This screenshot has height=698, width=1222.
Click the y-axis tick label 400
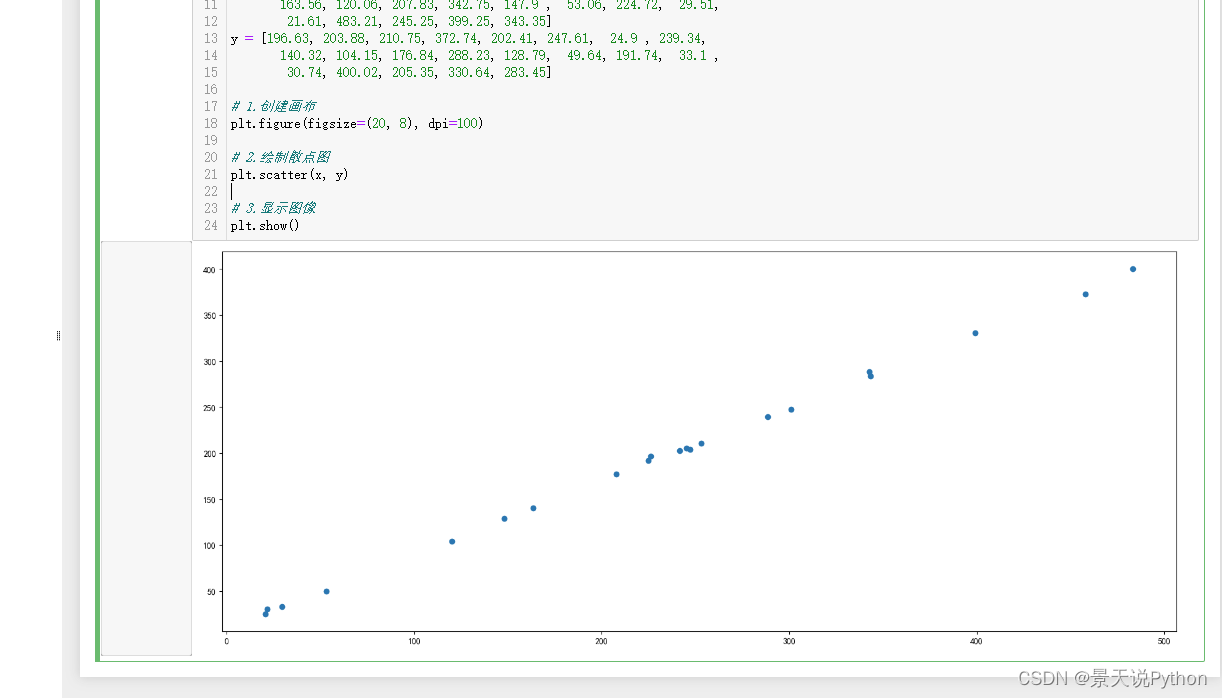pos(208,270)
